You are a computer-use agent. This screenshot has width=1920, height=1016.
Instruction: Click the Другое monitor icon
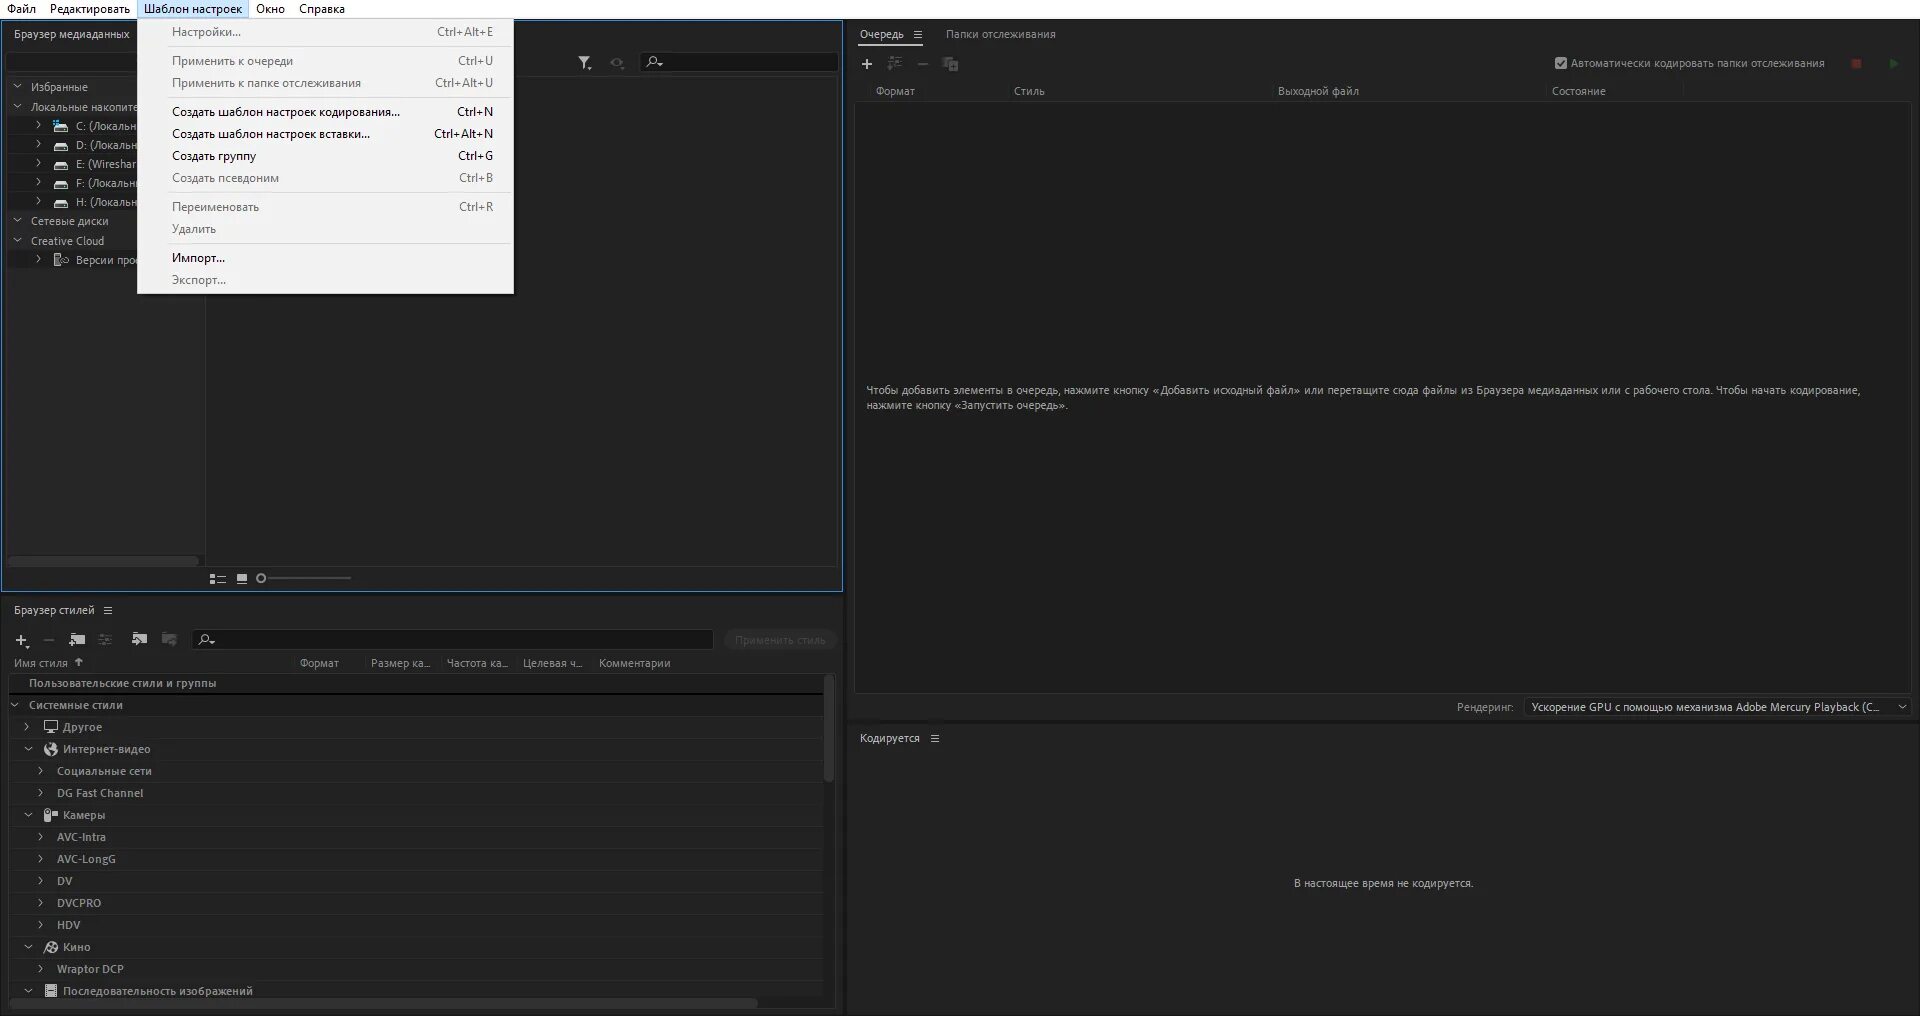(51, 727)
